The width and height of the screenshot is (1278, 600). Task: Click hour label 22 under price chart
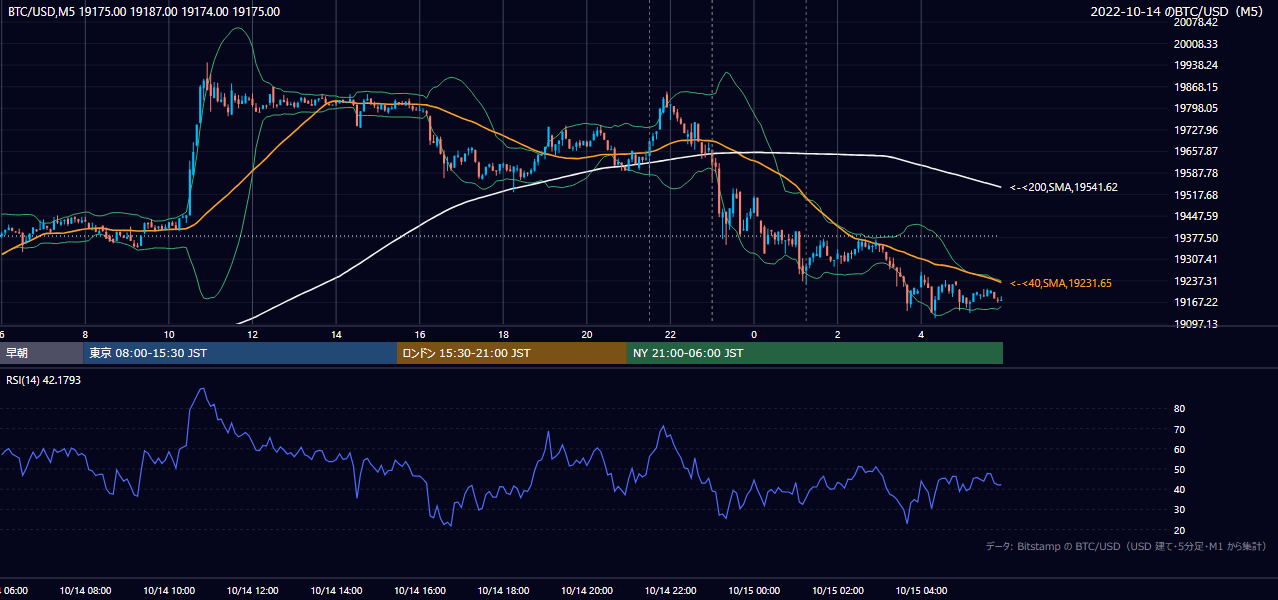tap(670, 334)
